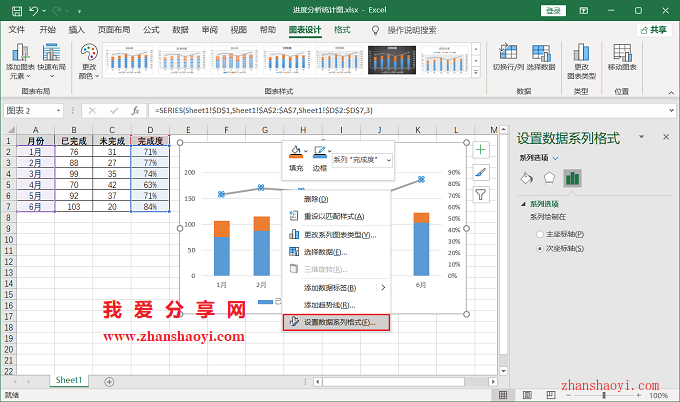Click zoom out minus button
The image size is (680, 402).
569,395
